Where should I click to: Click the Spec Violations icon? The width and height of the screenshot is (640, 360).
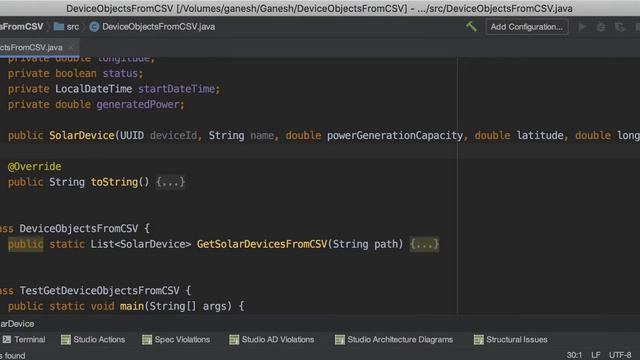coord(147,340)
